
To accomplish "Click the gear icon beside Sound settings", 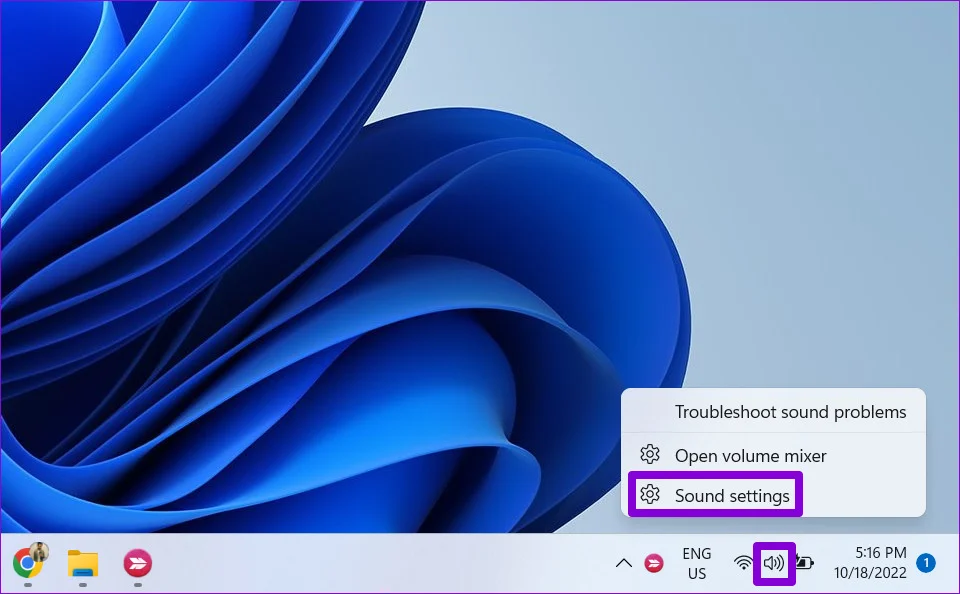I will click(x=650, y=495).
